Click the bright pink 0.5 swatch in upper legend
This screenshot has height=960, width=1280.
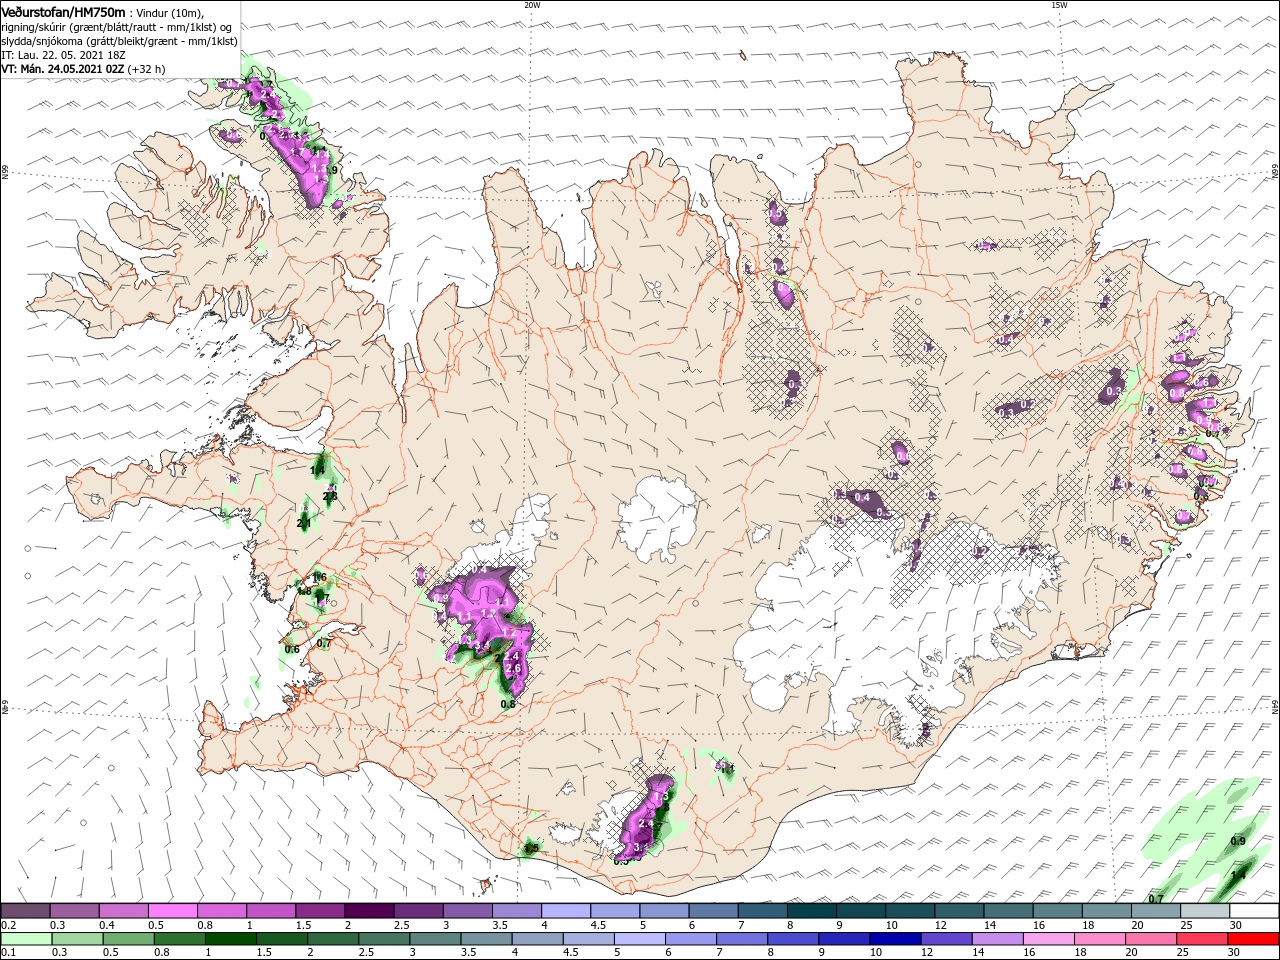click(x=173, y=911)
